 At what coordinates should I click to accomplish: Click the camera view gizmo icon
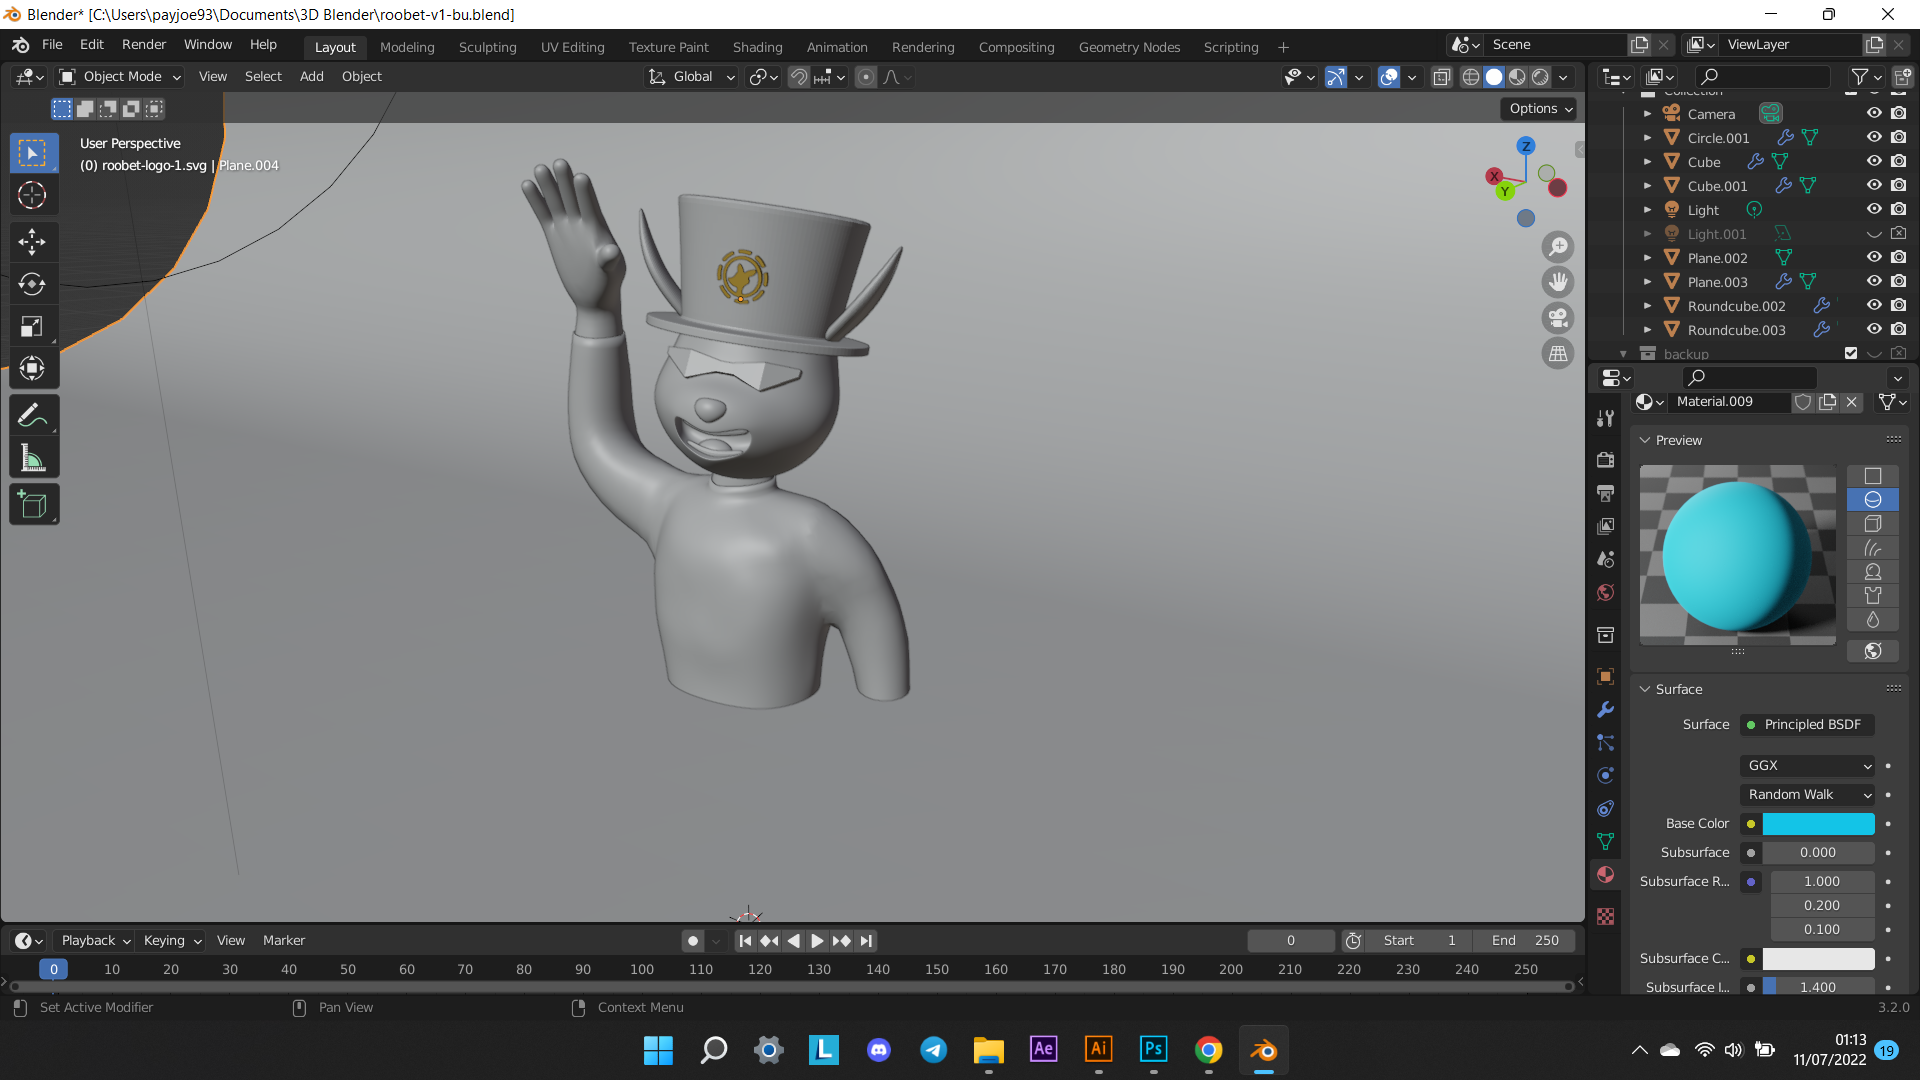coord(1558,318)
